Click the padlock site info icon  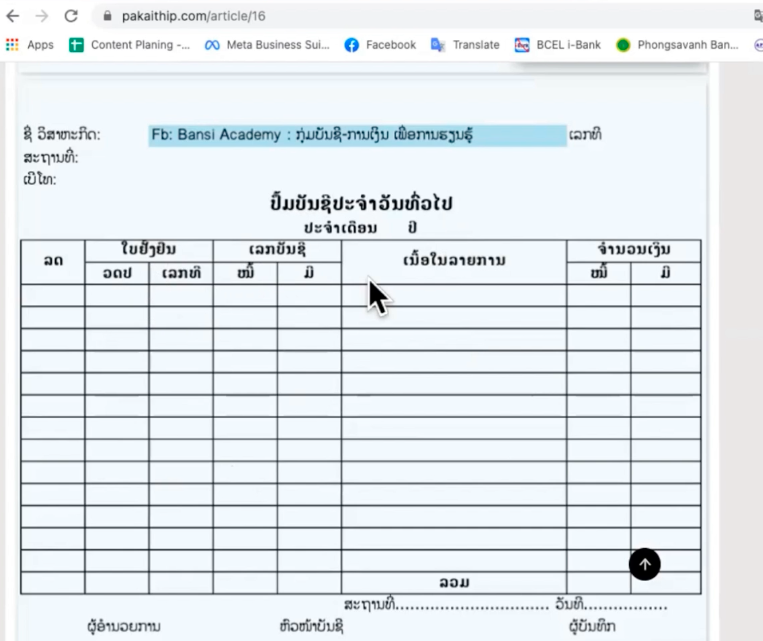(108, 16)
